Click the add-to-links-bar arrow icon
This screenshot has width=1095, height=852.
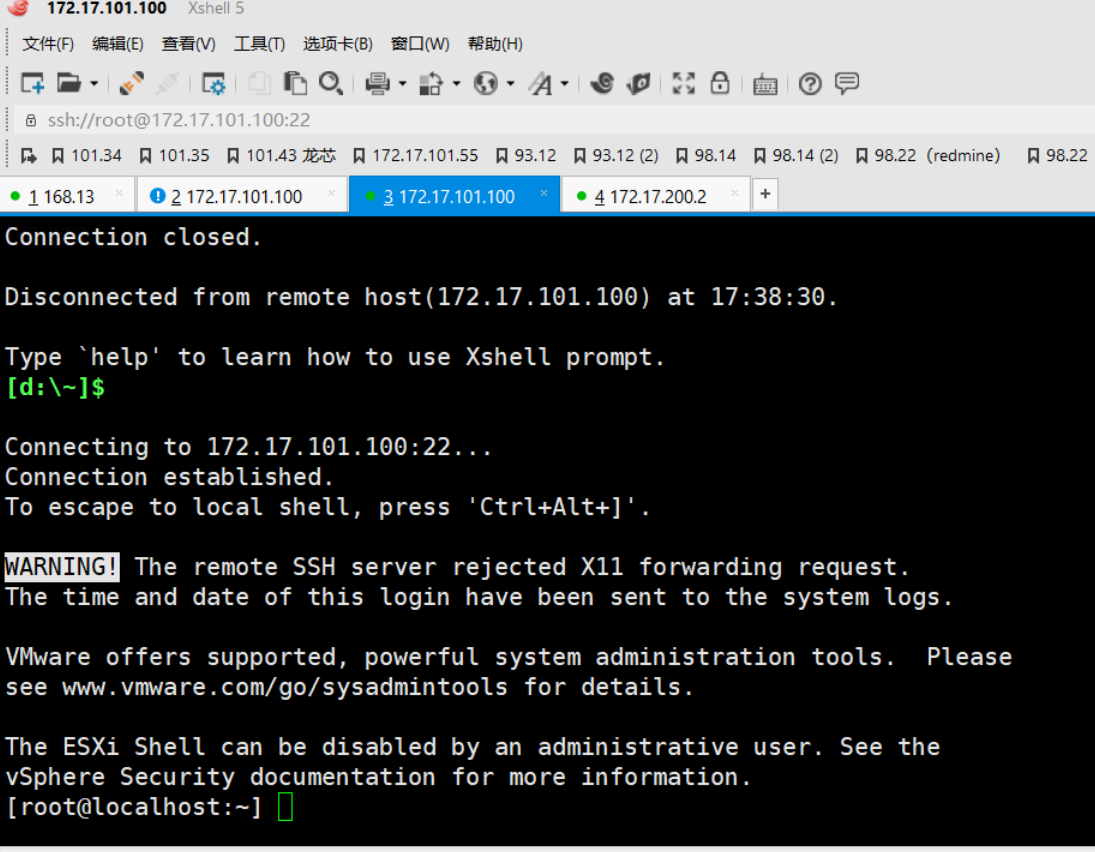(29, 156)
